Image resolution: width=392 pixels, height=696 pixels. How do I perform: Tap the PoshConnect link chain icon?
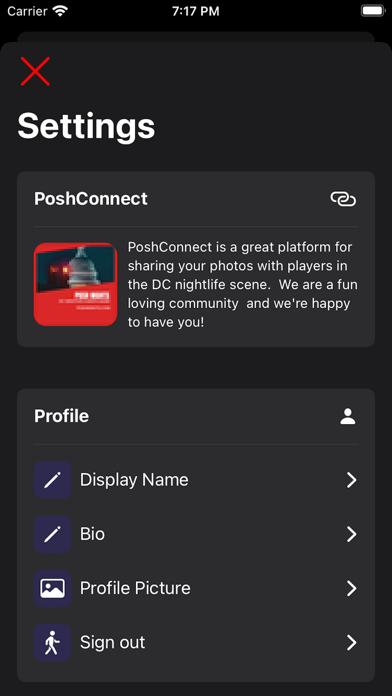tap(343, 199)
